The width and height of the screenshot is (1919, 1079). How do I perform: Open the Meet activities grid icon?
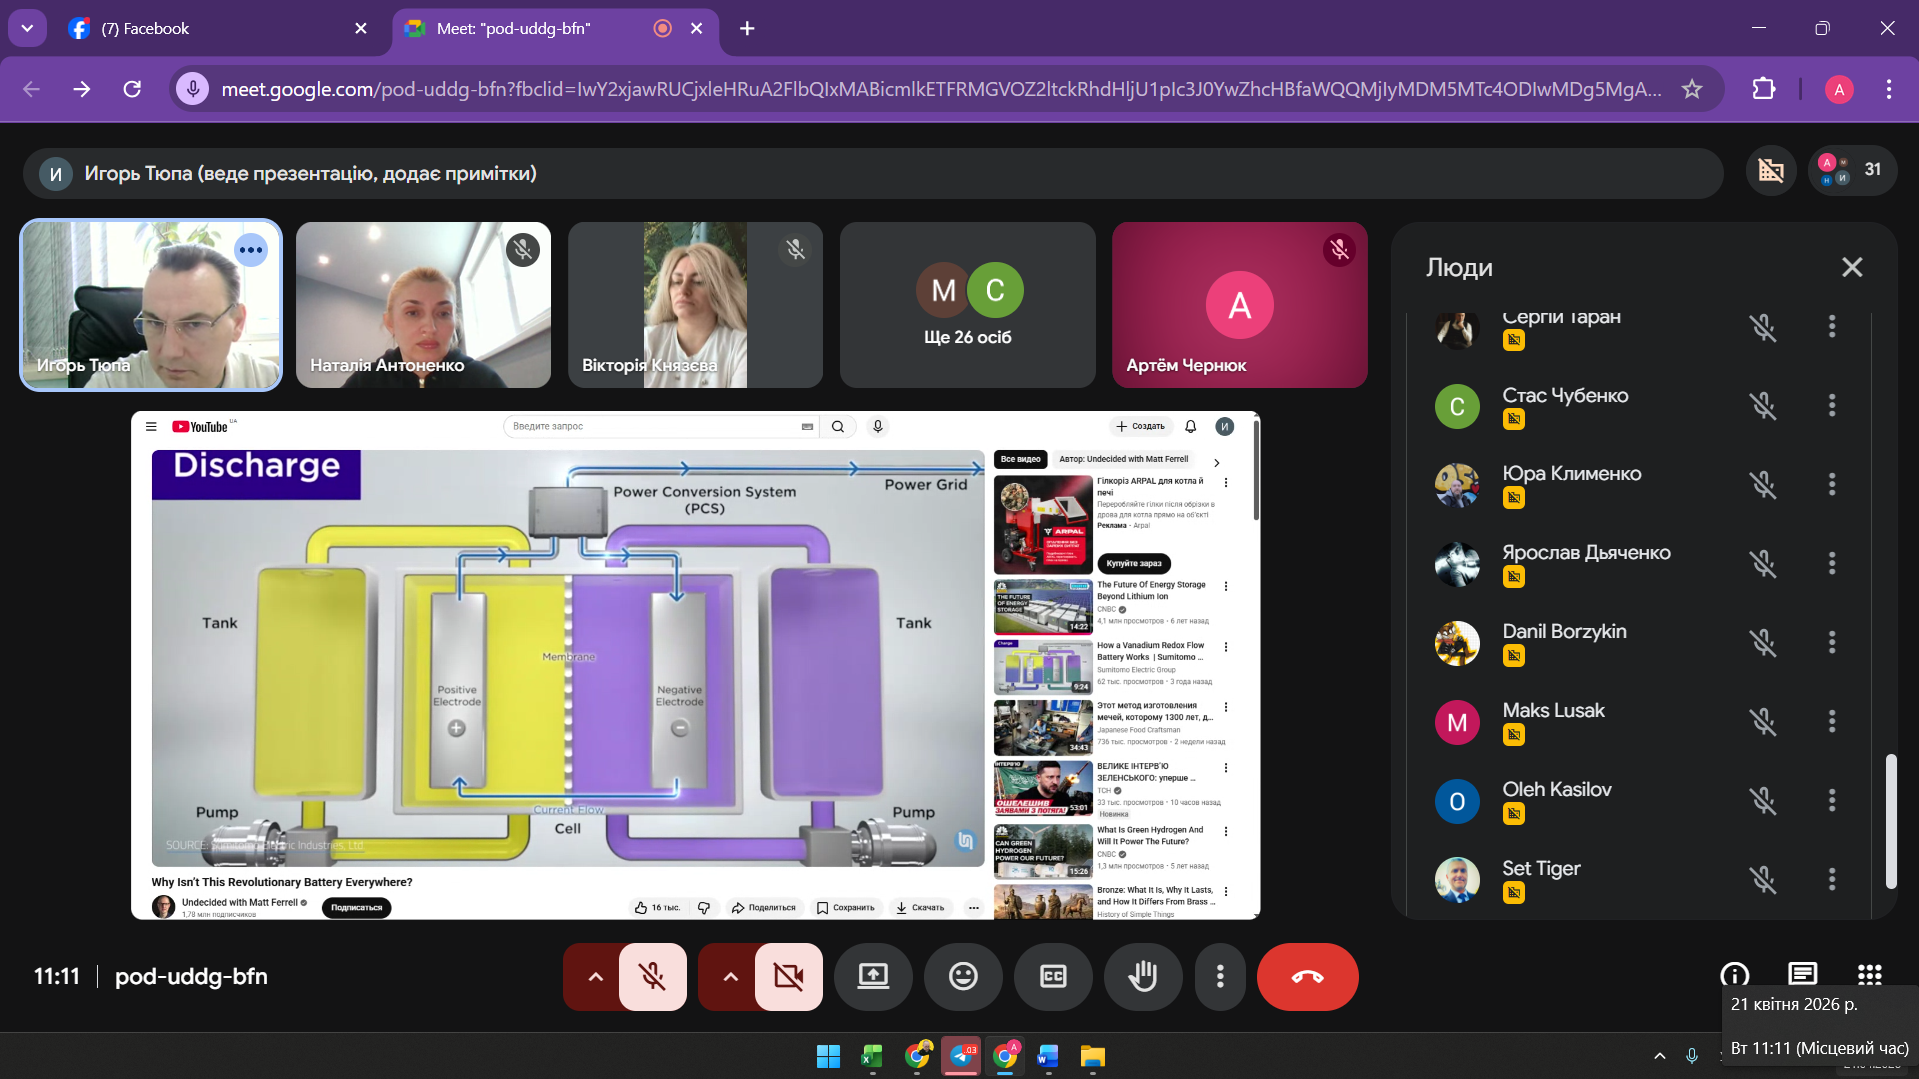pyautogui.click(x=1870, y=975)
